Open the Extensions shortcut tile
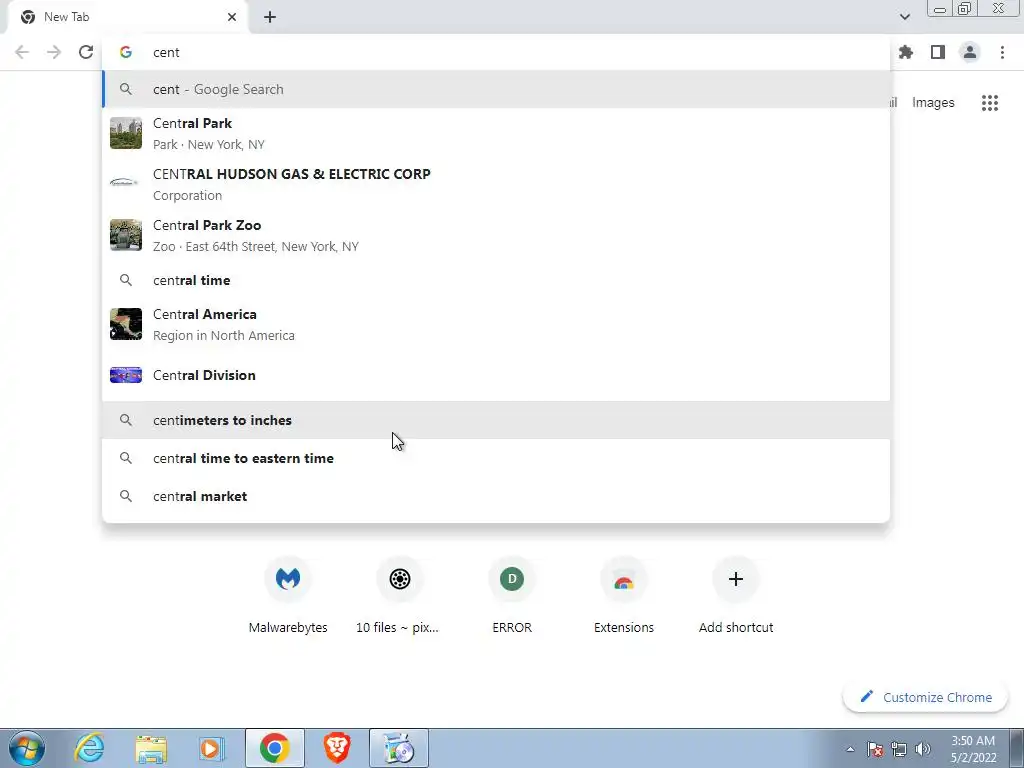Viewport: 1024px width, 768px height. pos(624,595)
